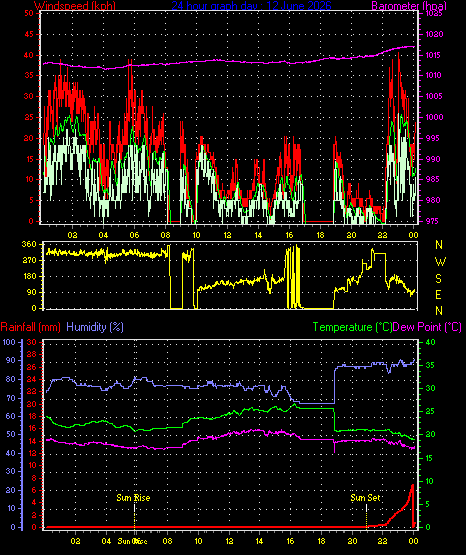Click the 40 degree temperature axis value
Viewport: 466px width, 555px height.
[430, 342]
